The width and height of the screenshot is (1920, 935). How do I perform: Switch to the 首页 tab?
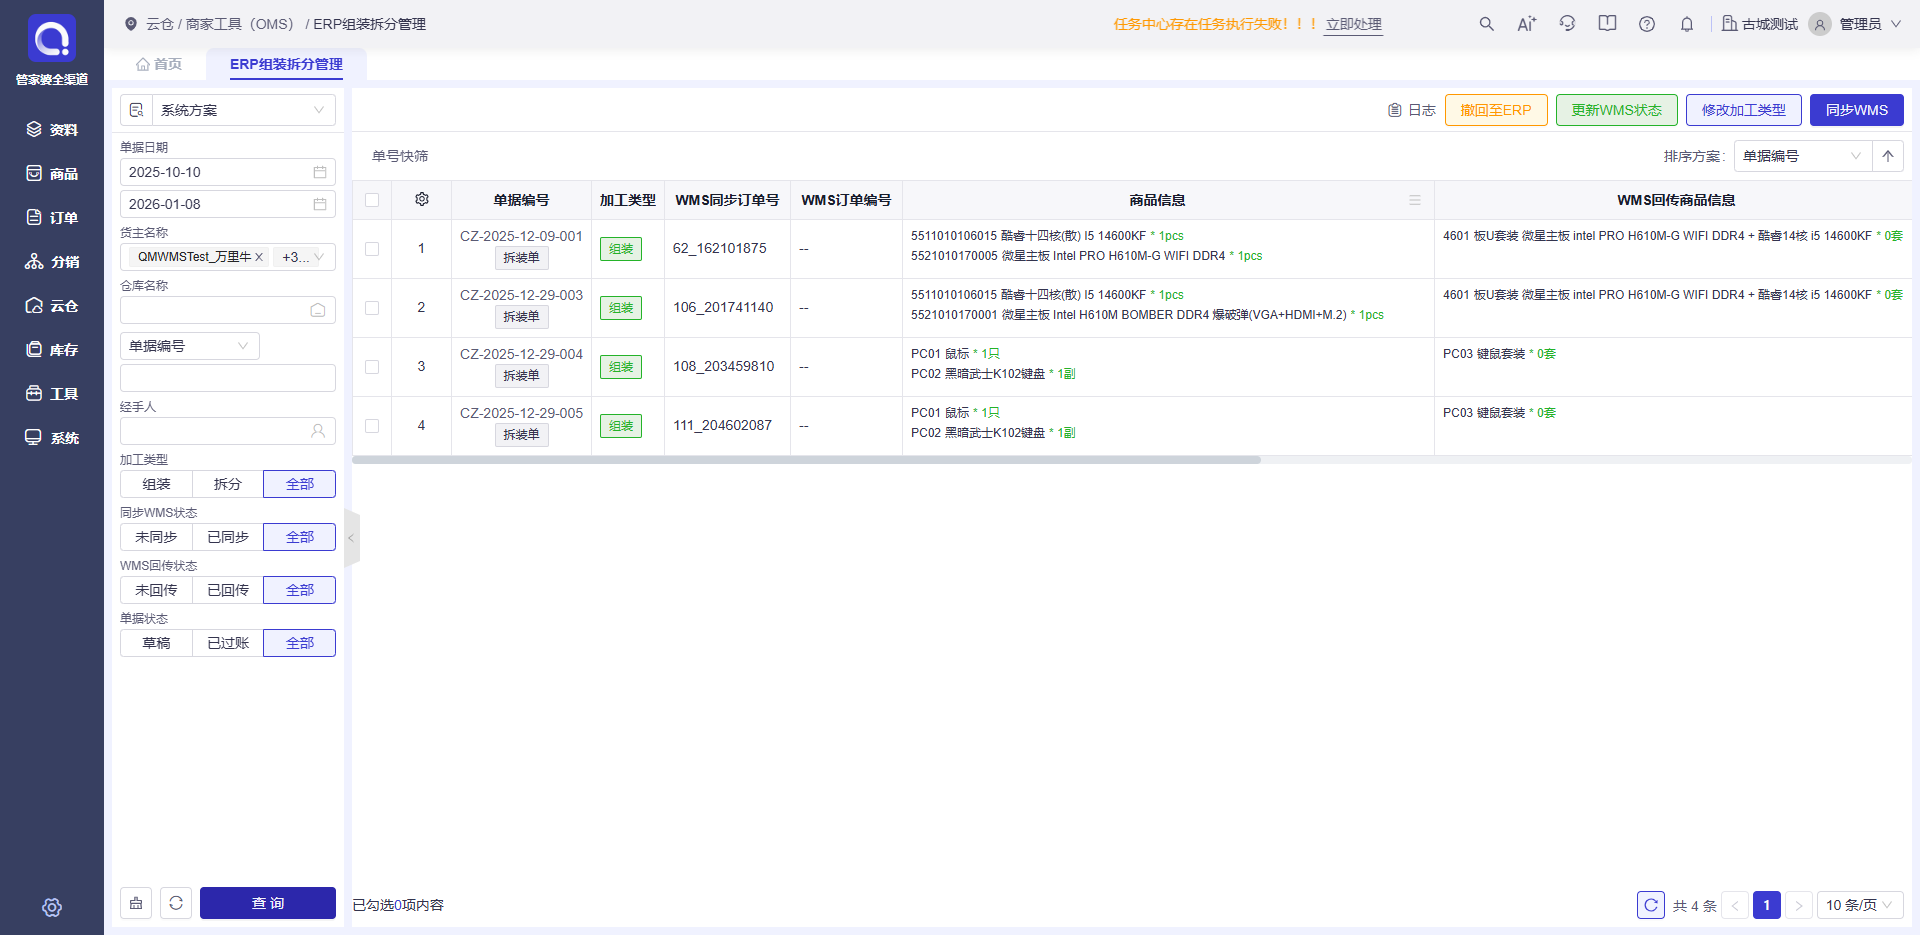160,64
